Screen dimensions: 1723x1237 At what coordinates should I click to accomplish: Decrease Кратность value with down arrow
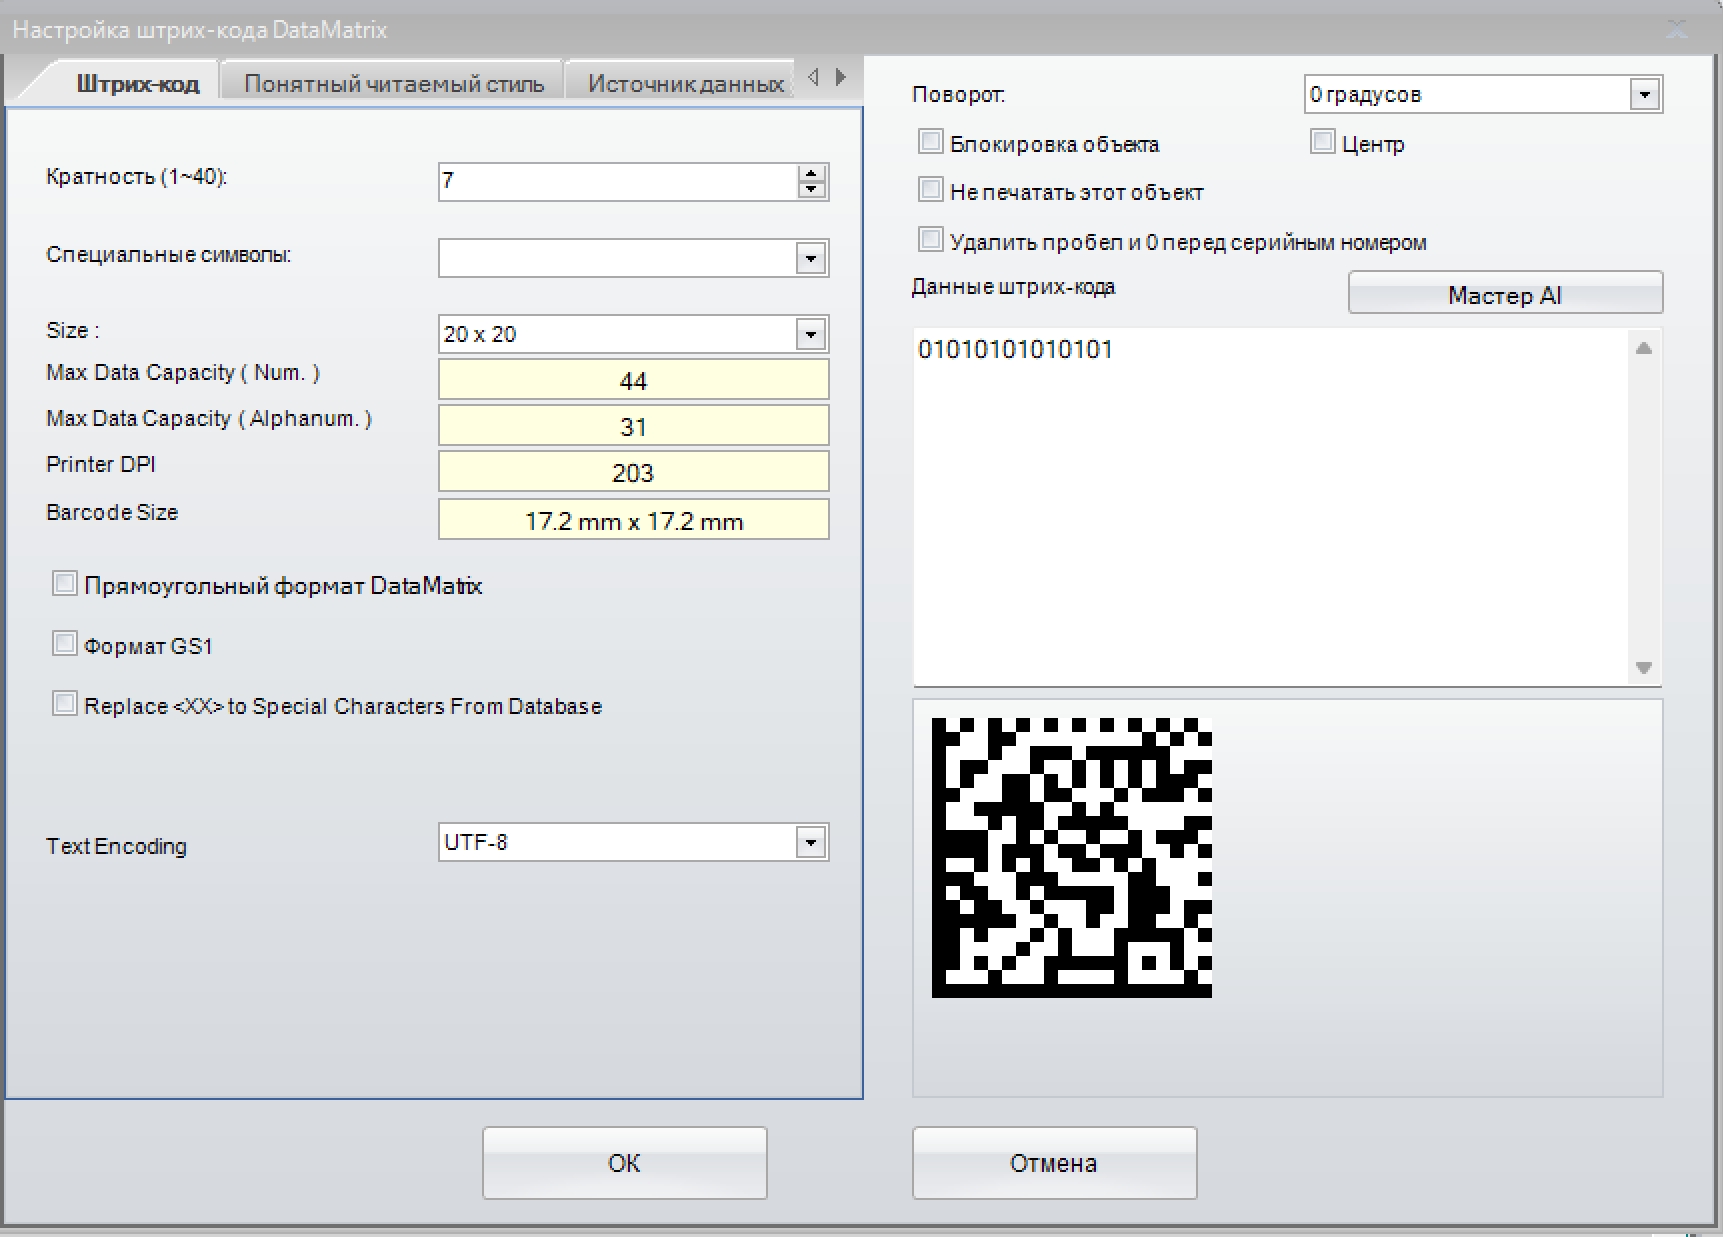[x=812, y=190]
